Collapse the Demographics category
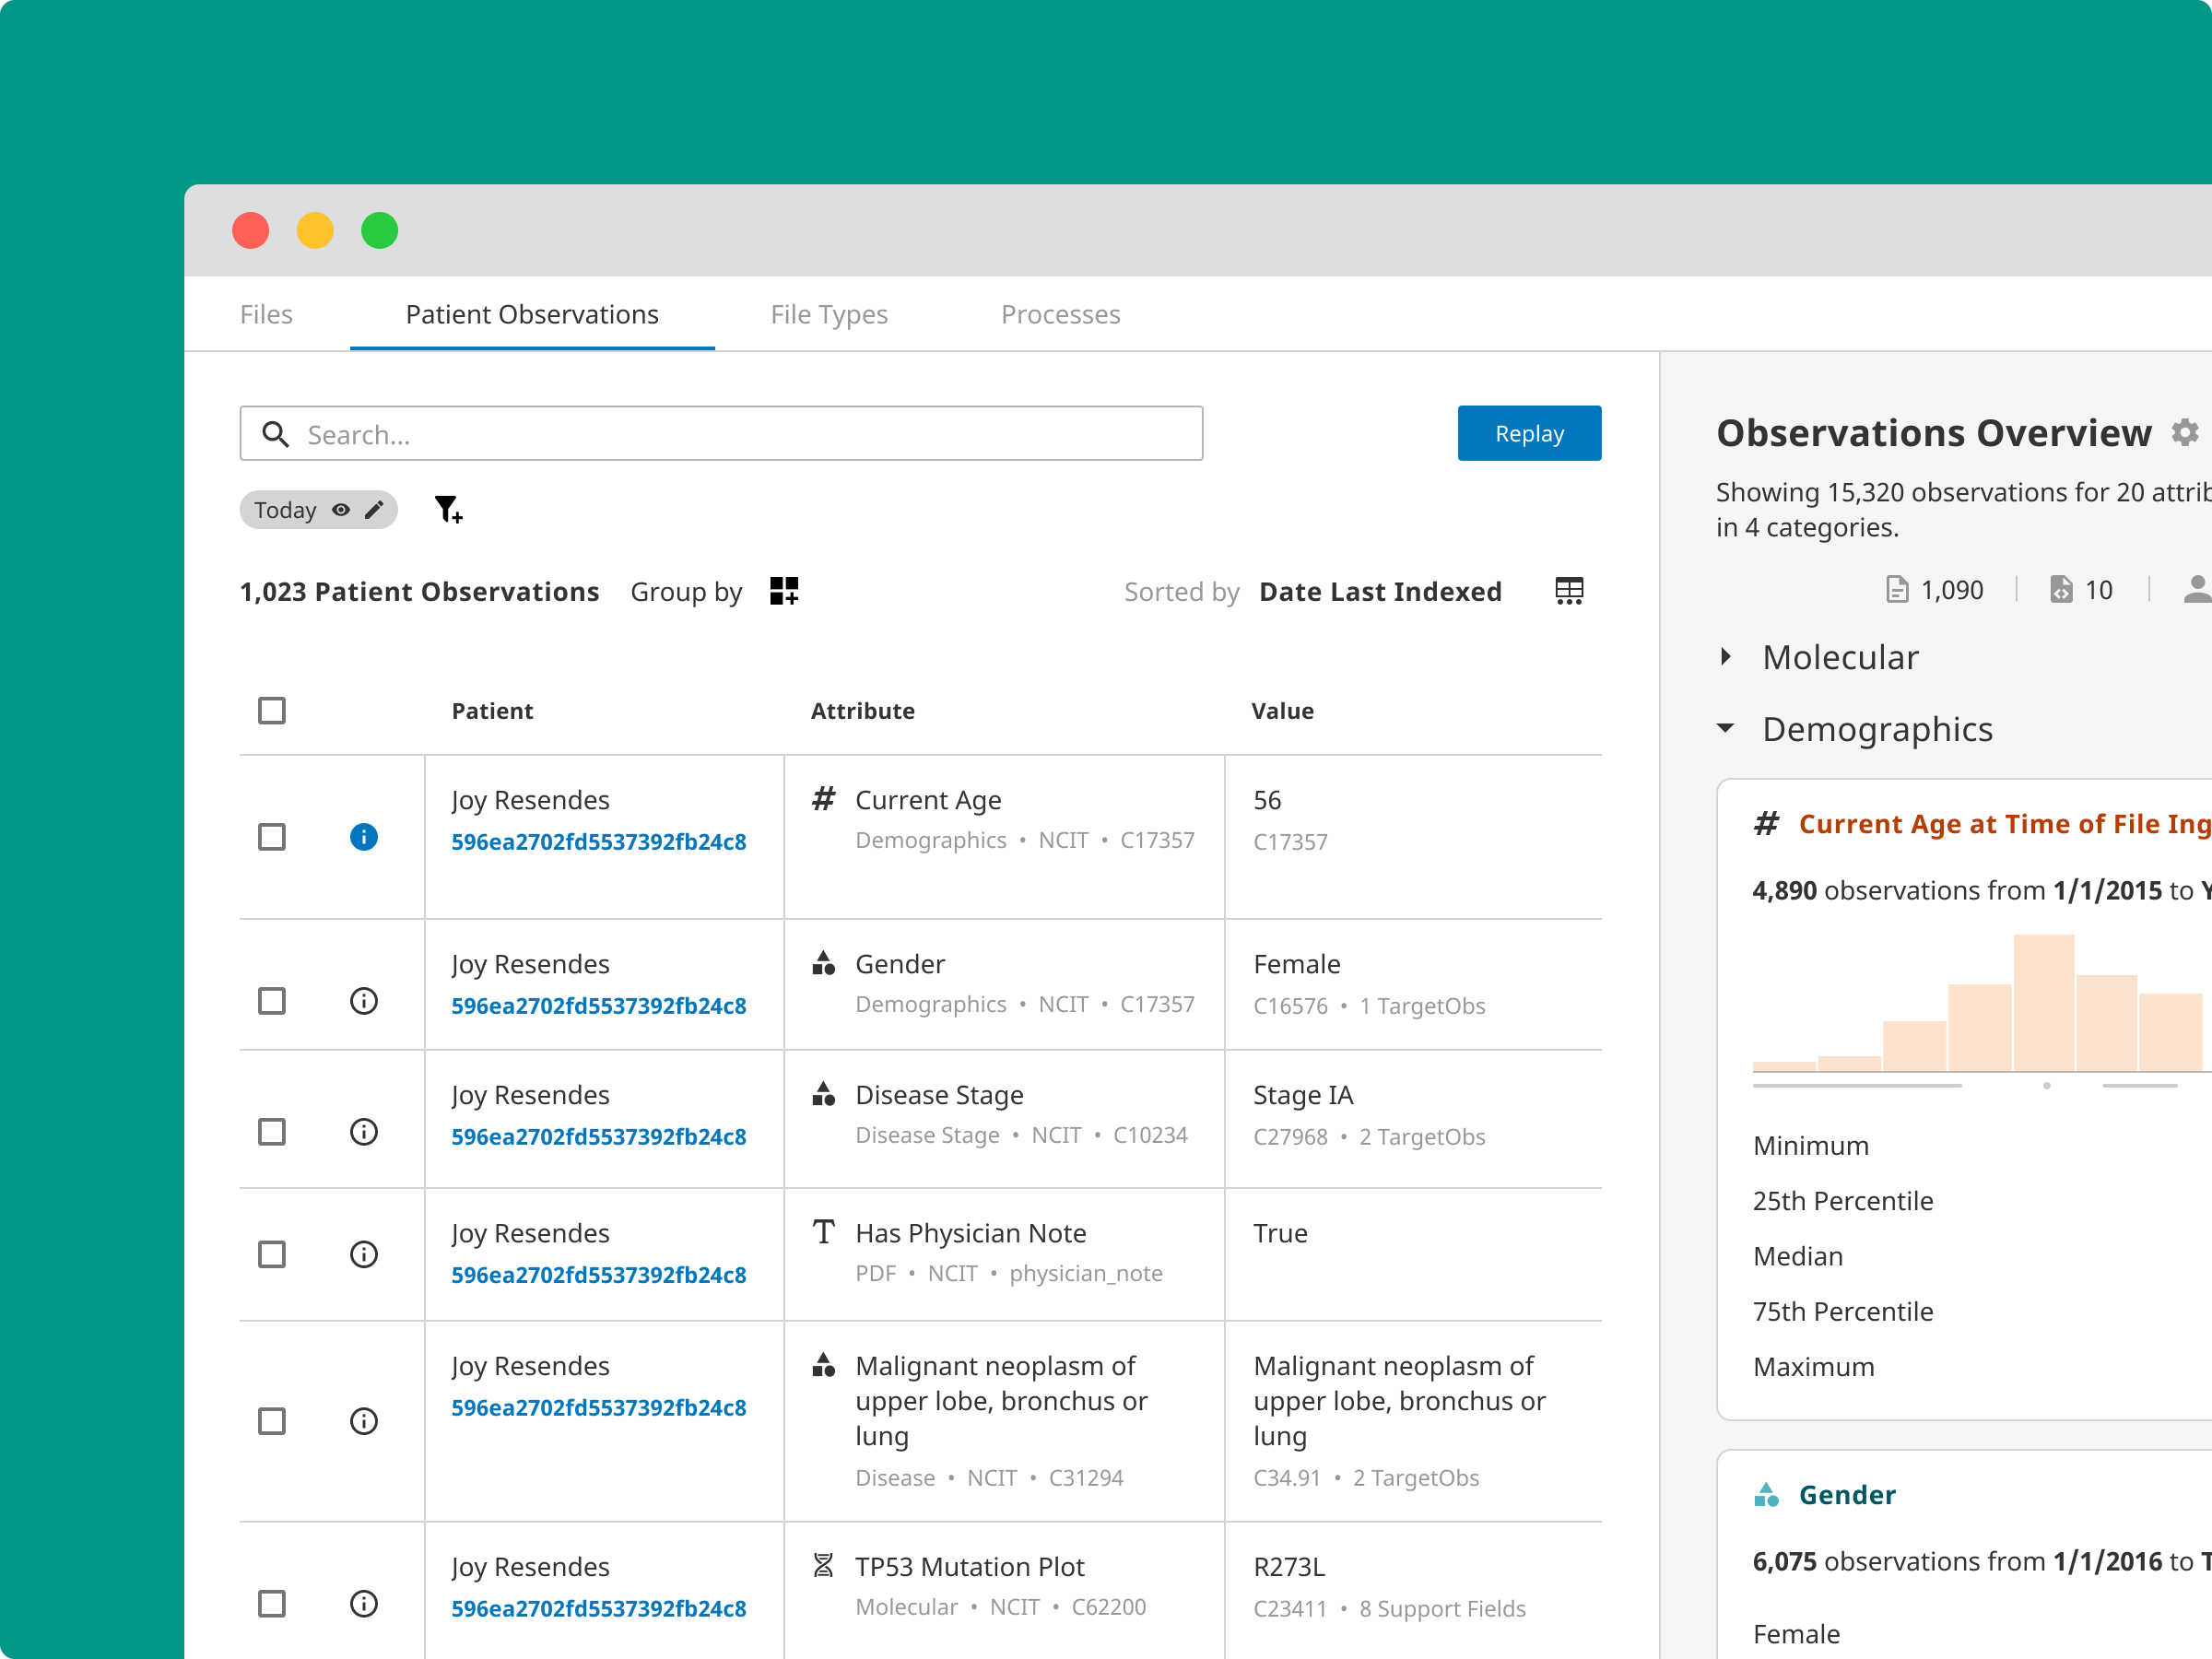2212x1659 pixels. tap(1726, 728)
